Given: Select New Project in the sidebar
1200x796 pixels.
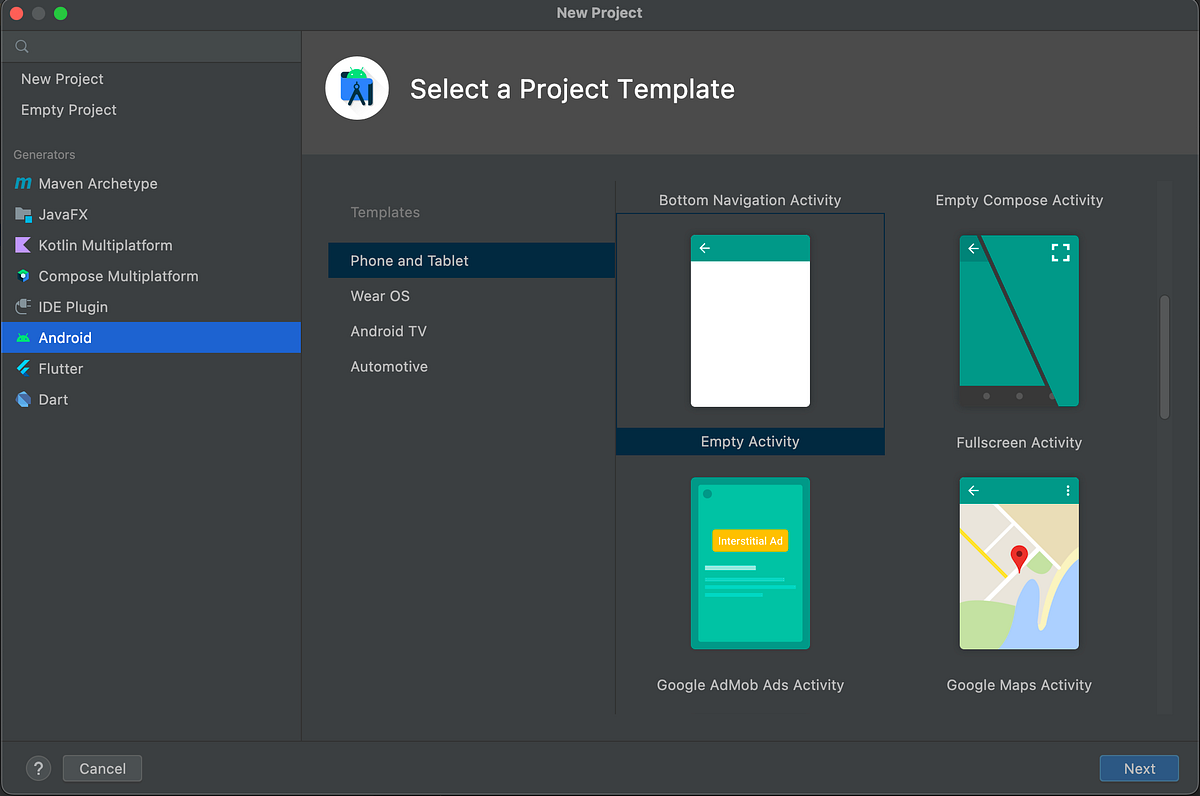Looking at the screenshot, I should [150, 79].
